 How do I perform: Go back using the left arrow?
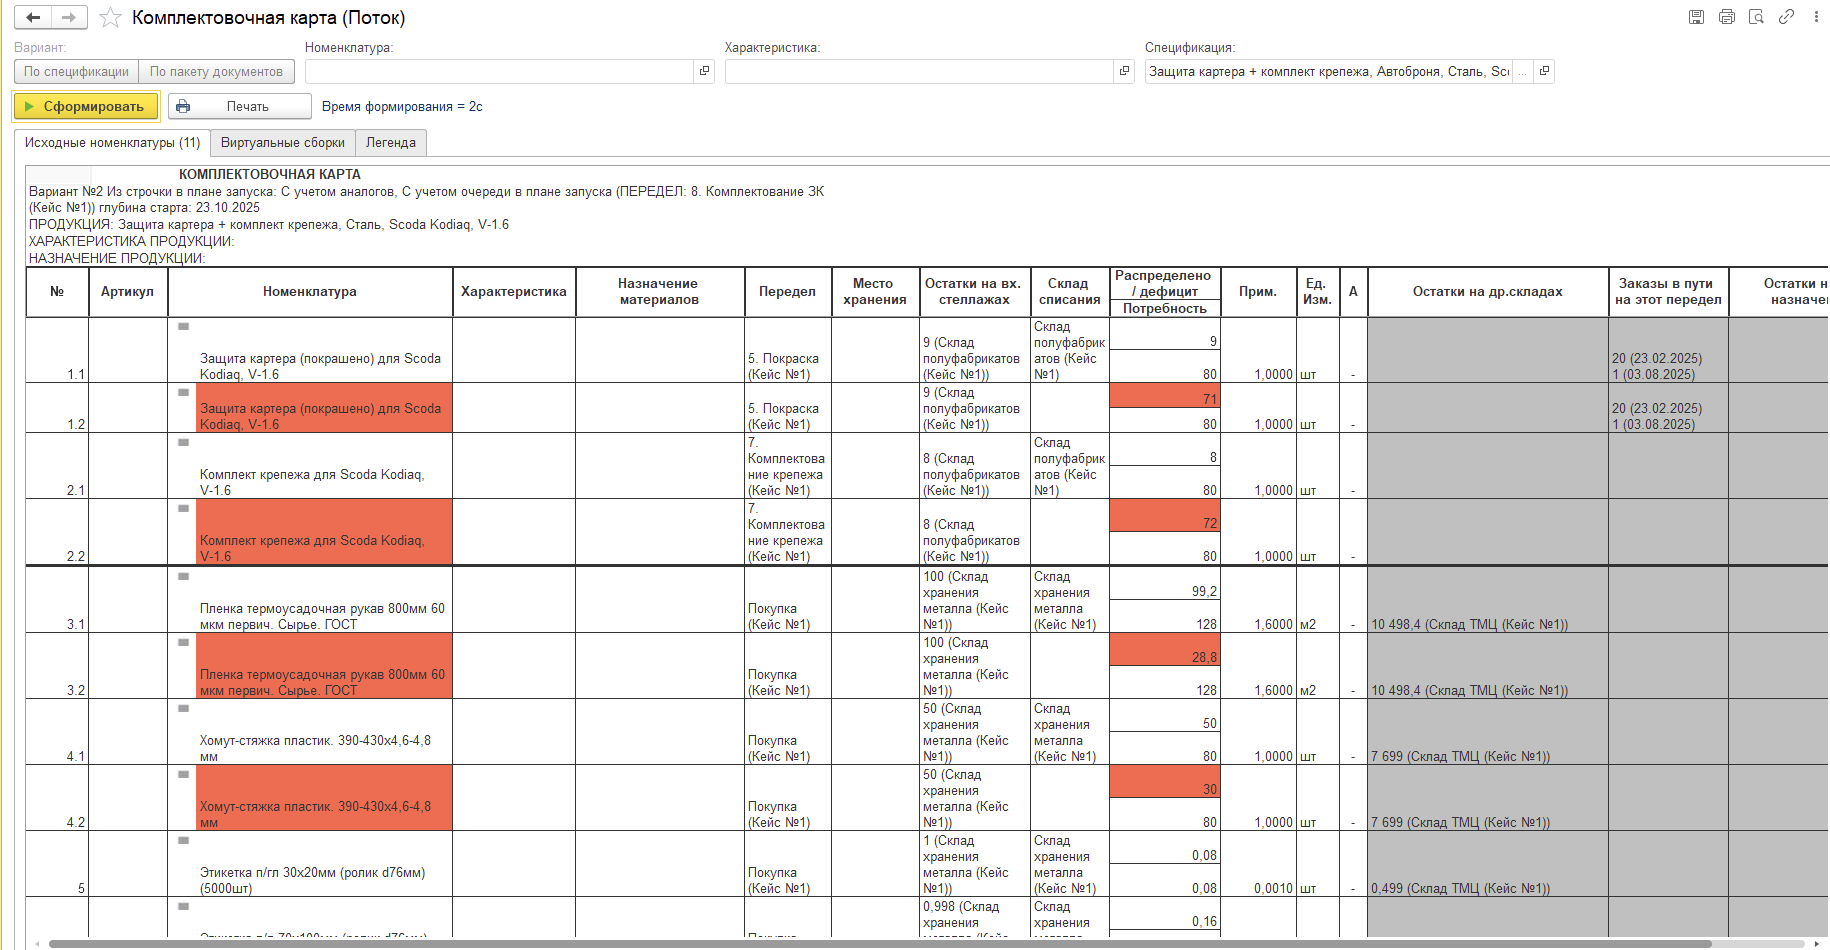[33, 18]
